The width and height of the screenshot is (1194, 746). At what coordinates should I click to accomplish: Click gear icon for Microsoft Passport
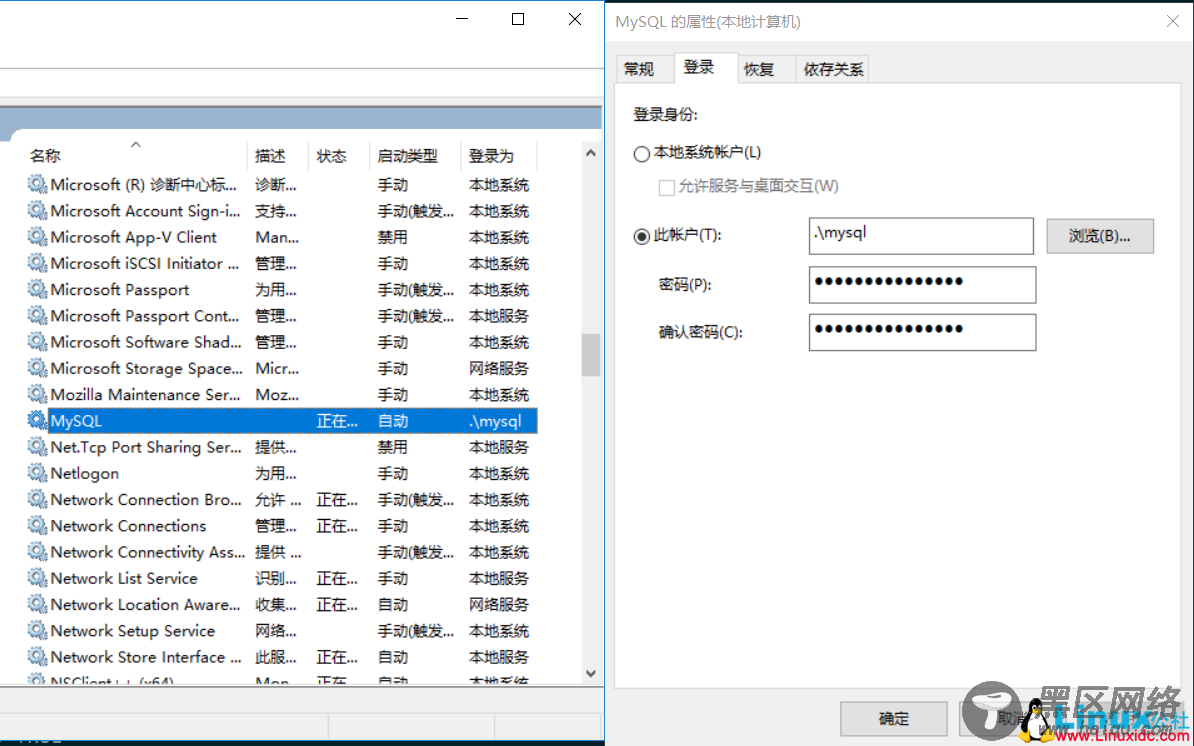37,289
